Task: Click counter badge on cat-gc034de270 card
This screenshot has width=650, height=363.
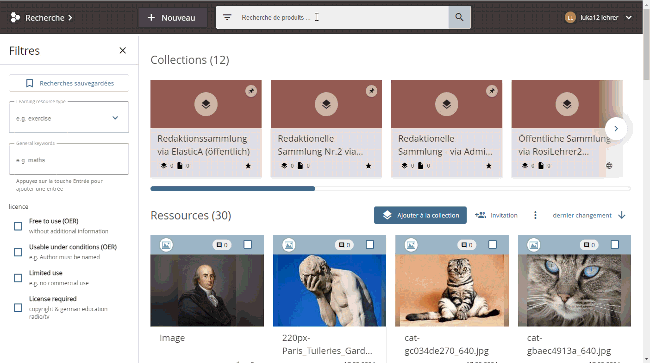Action: click(x=467, y=245)
